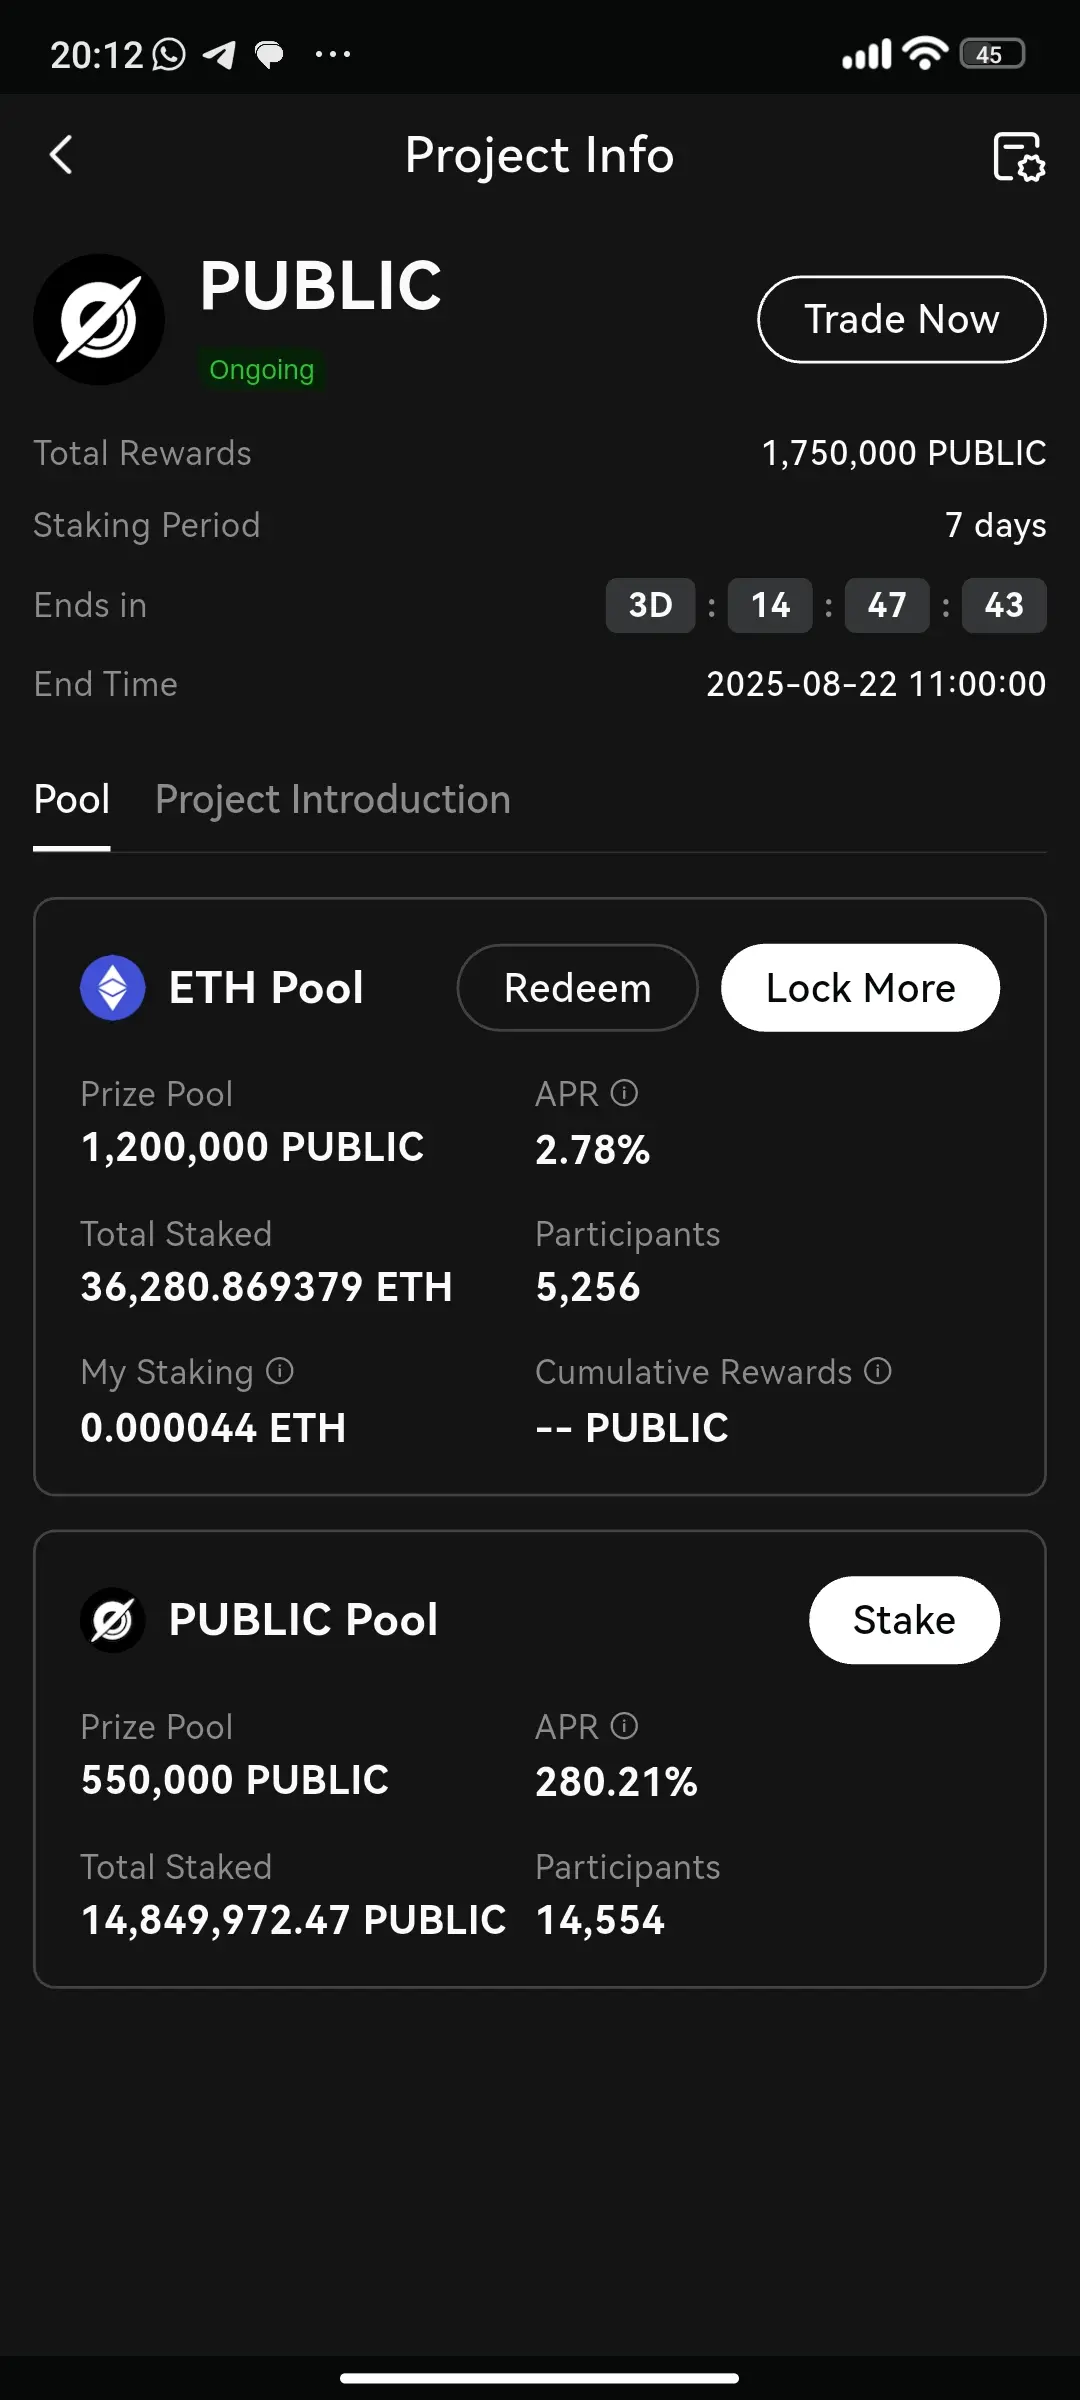The image size is (1080, 2400).
Task: Tap the PUBLIC Pool token icon
Action: [113, 1620]
